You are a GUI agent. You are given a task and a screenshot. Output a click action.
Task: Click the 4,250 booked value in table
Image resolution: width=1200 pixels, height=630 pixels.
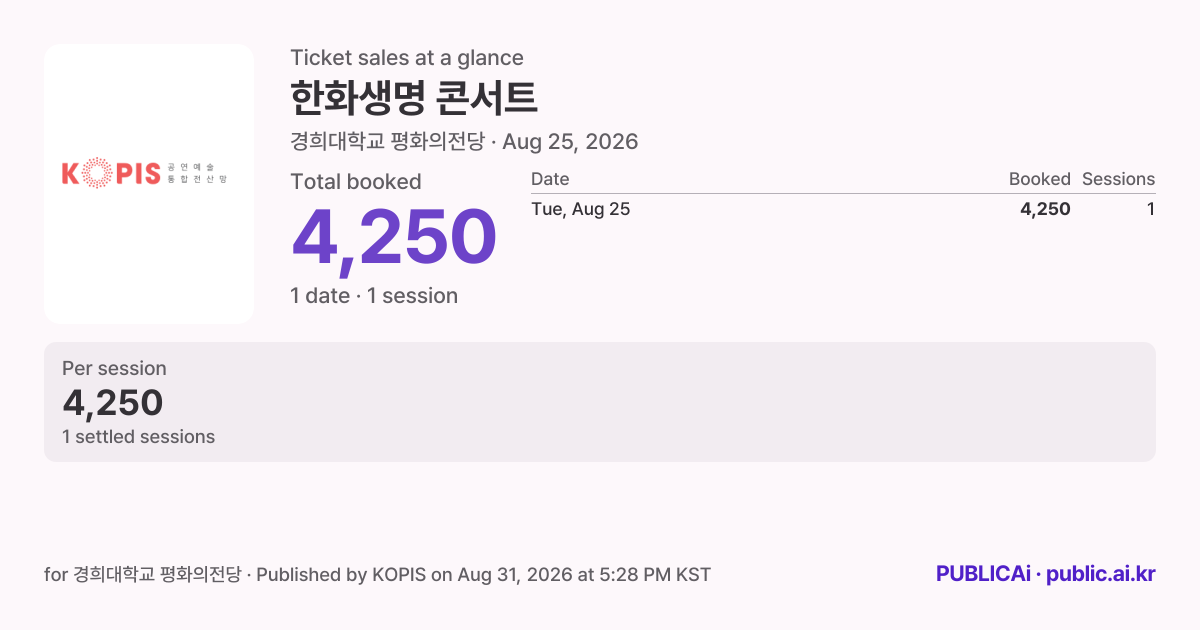click(x=1045, y=209)
